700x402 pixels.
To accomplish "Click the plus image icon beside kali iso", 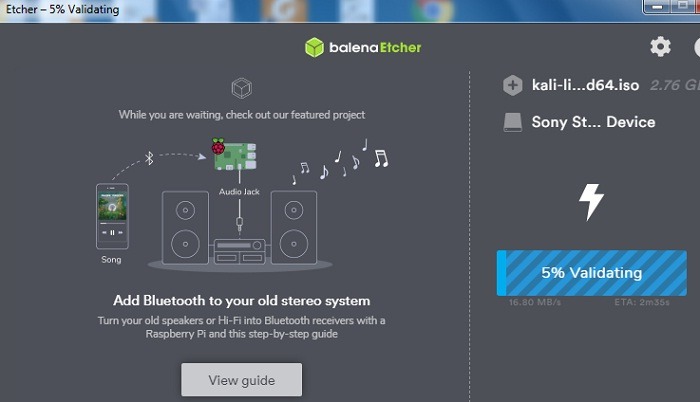I will coord(512,85).
